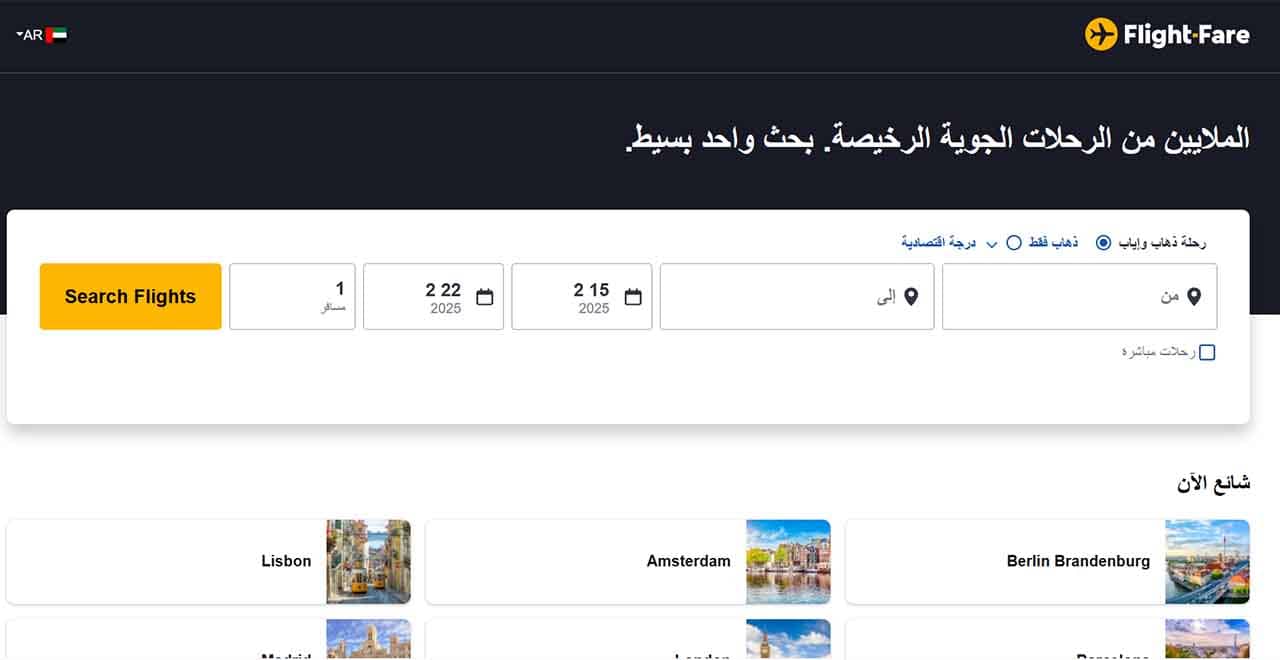The image size is (1280, 660).
Task: Open the AR language dropdown arrow
Action: click(19, 34)
